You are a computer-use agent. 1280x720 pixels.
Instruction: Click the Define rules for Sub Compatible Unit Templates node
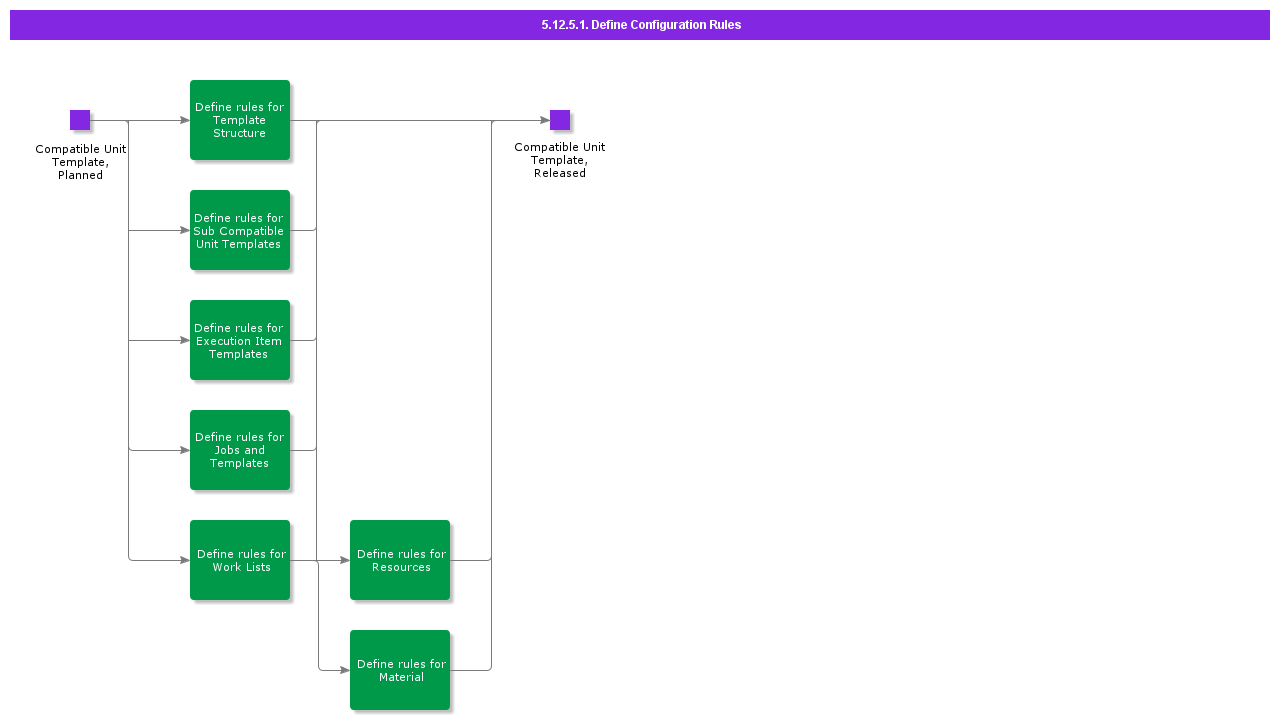click(x=240, y=231)
